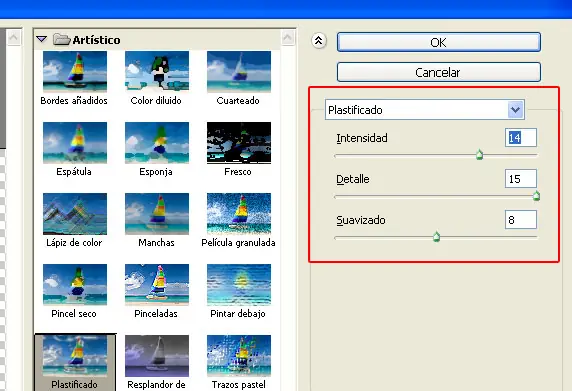Click the Detalle label
This screenshot has width=572, height=391.
[353, 179]
